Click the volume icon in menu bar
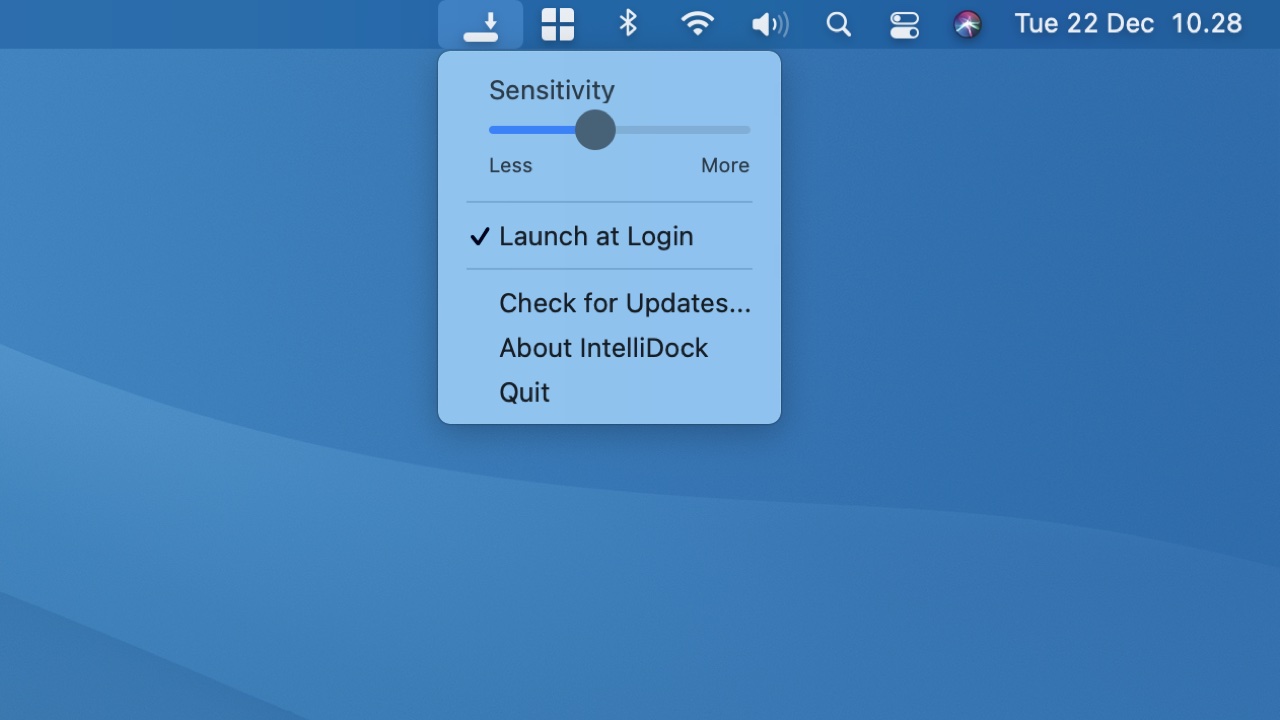 point(769,23)
